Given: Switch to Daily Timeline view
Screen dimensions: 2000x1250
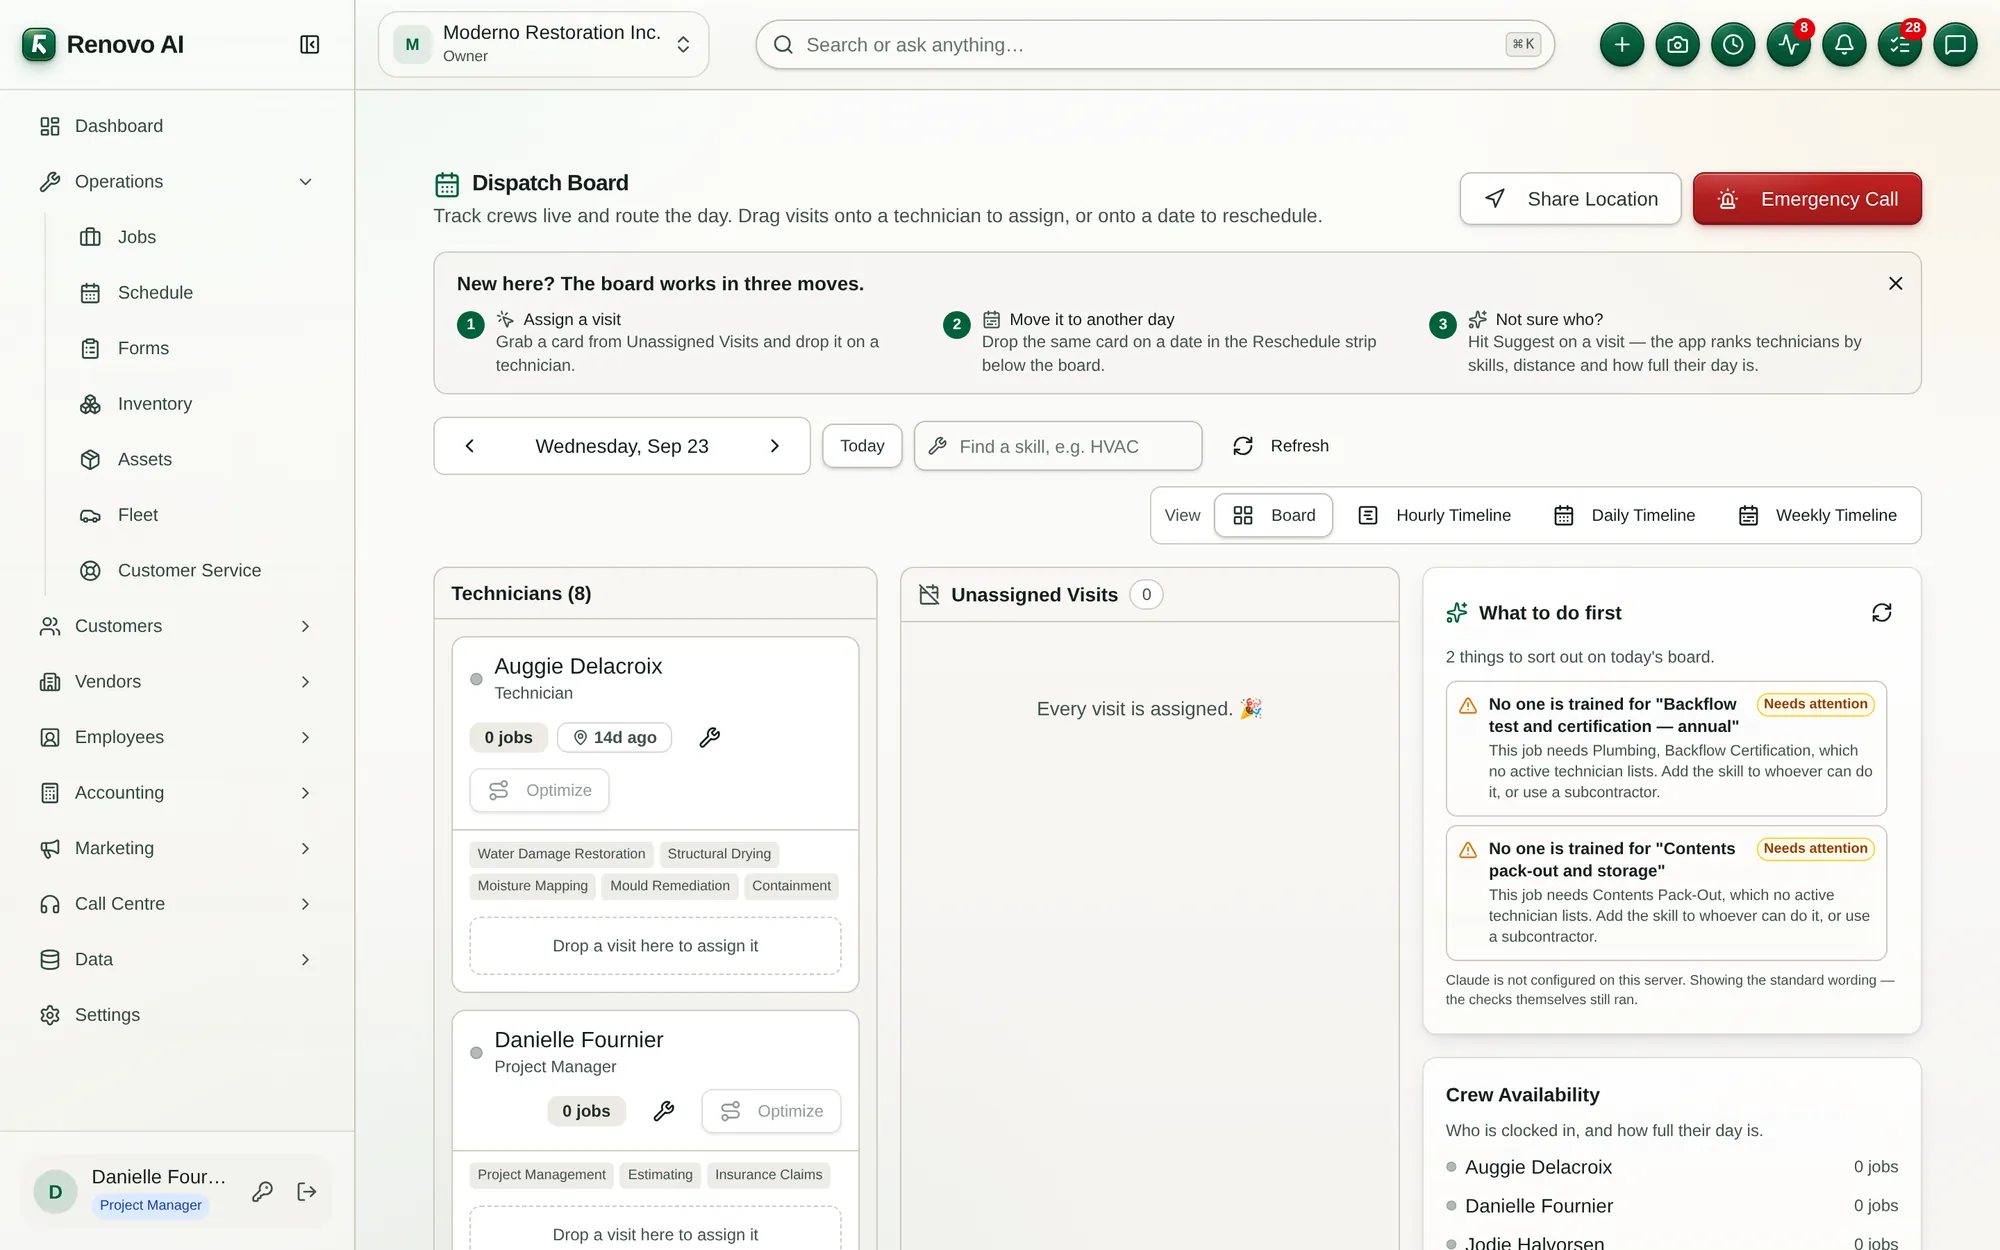Looking at the screenshot, I should click(x=1624, y=515).
